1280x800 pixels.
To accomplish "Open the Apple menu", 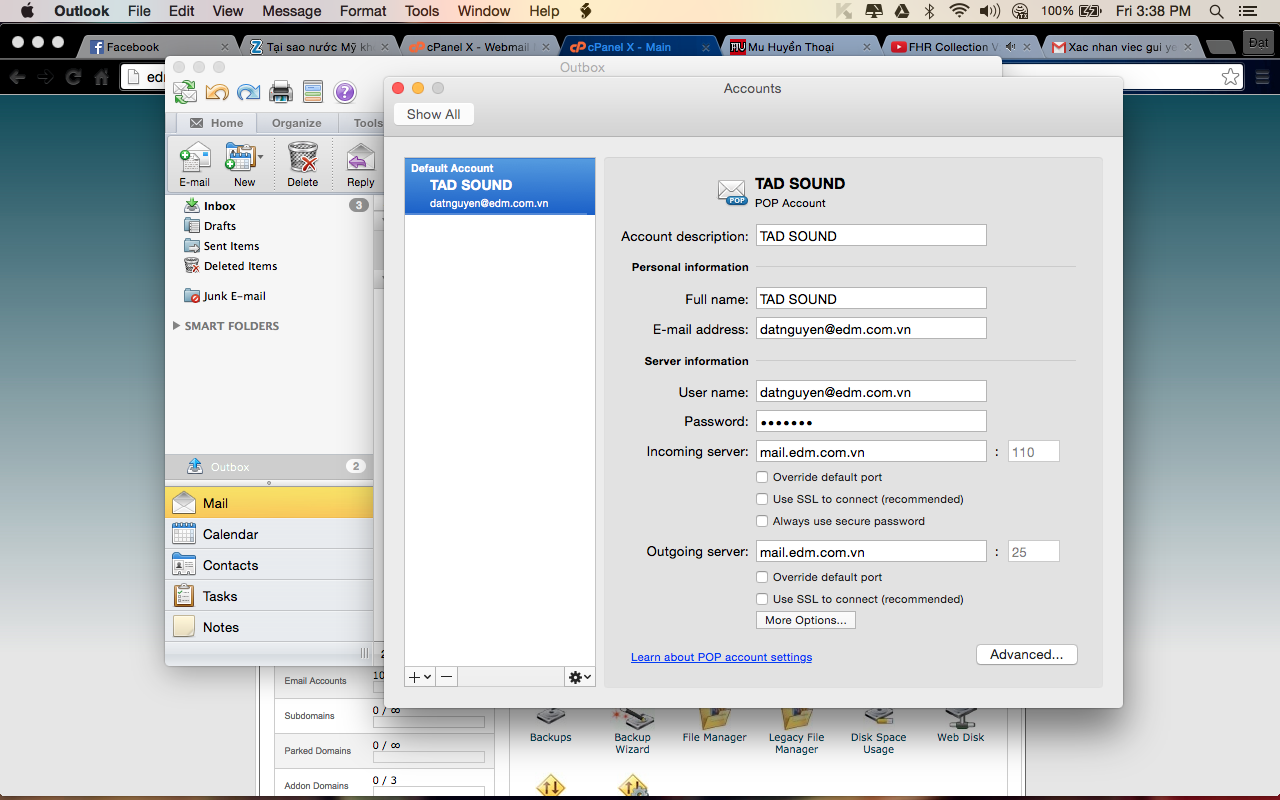I will click(x=27, y=11).
